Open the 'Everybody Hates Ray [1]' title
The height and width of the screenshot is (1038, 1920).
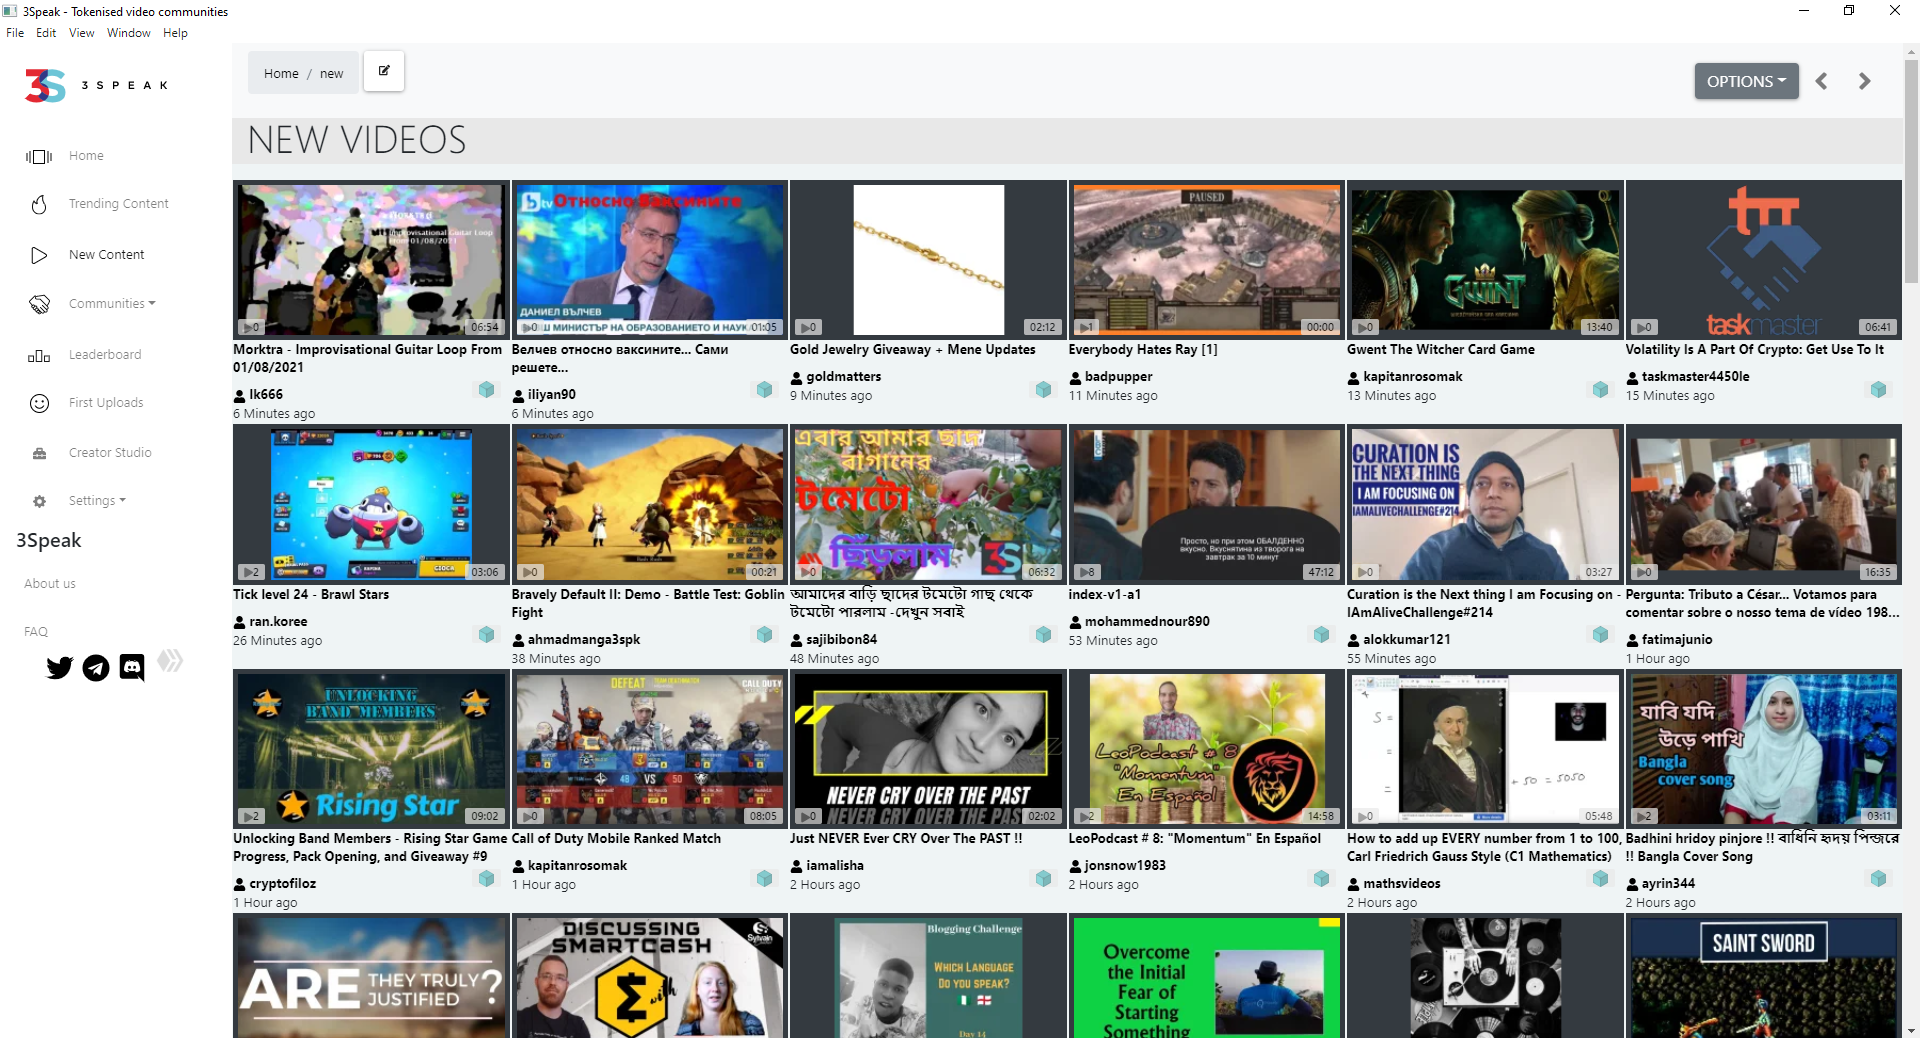(x=1143, y=350)
